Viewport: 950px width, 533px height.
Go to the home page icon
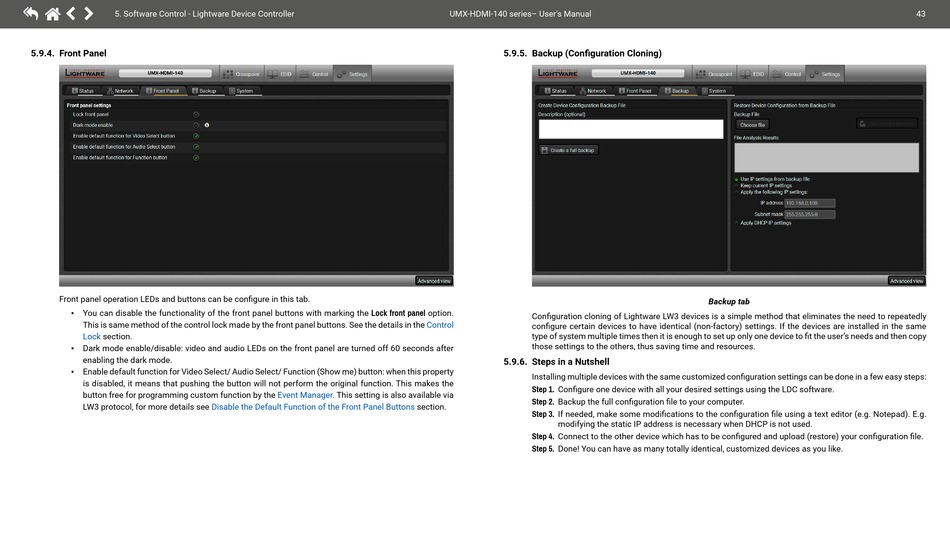[x=52, y=14]
